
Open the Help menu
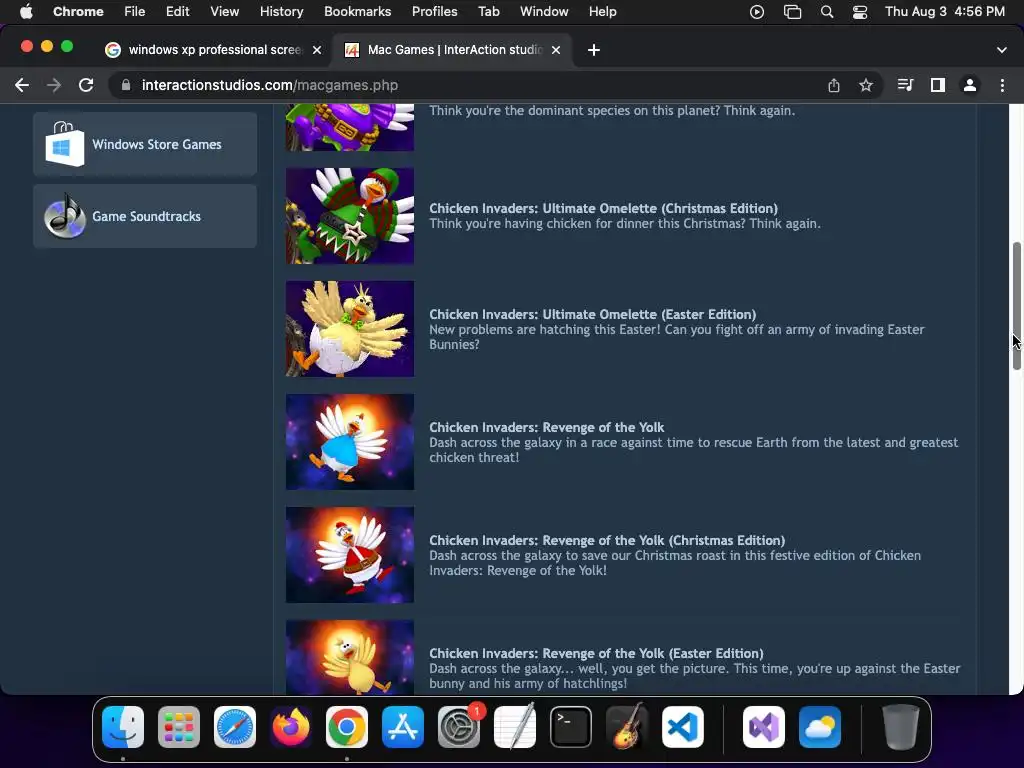[x=602, y=12]
